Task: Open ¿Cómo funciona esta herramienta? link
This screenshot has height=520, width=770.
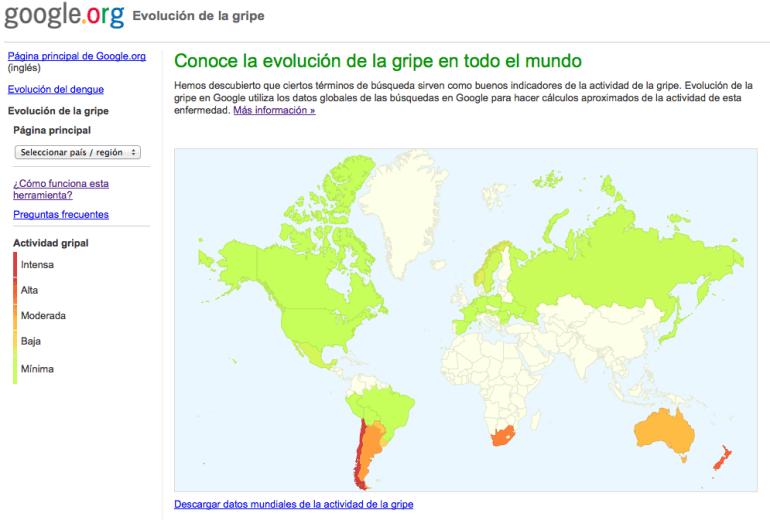Action: pyautogui.click(x=61, y=189)
